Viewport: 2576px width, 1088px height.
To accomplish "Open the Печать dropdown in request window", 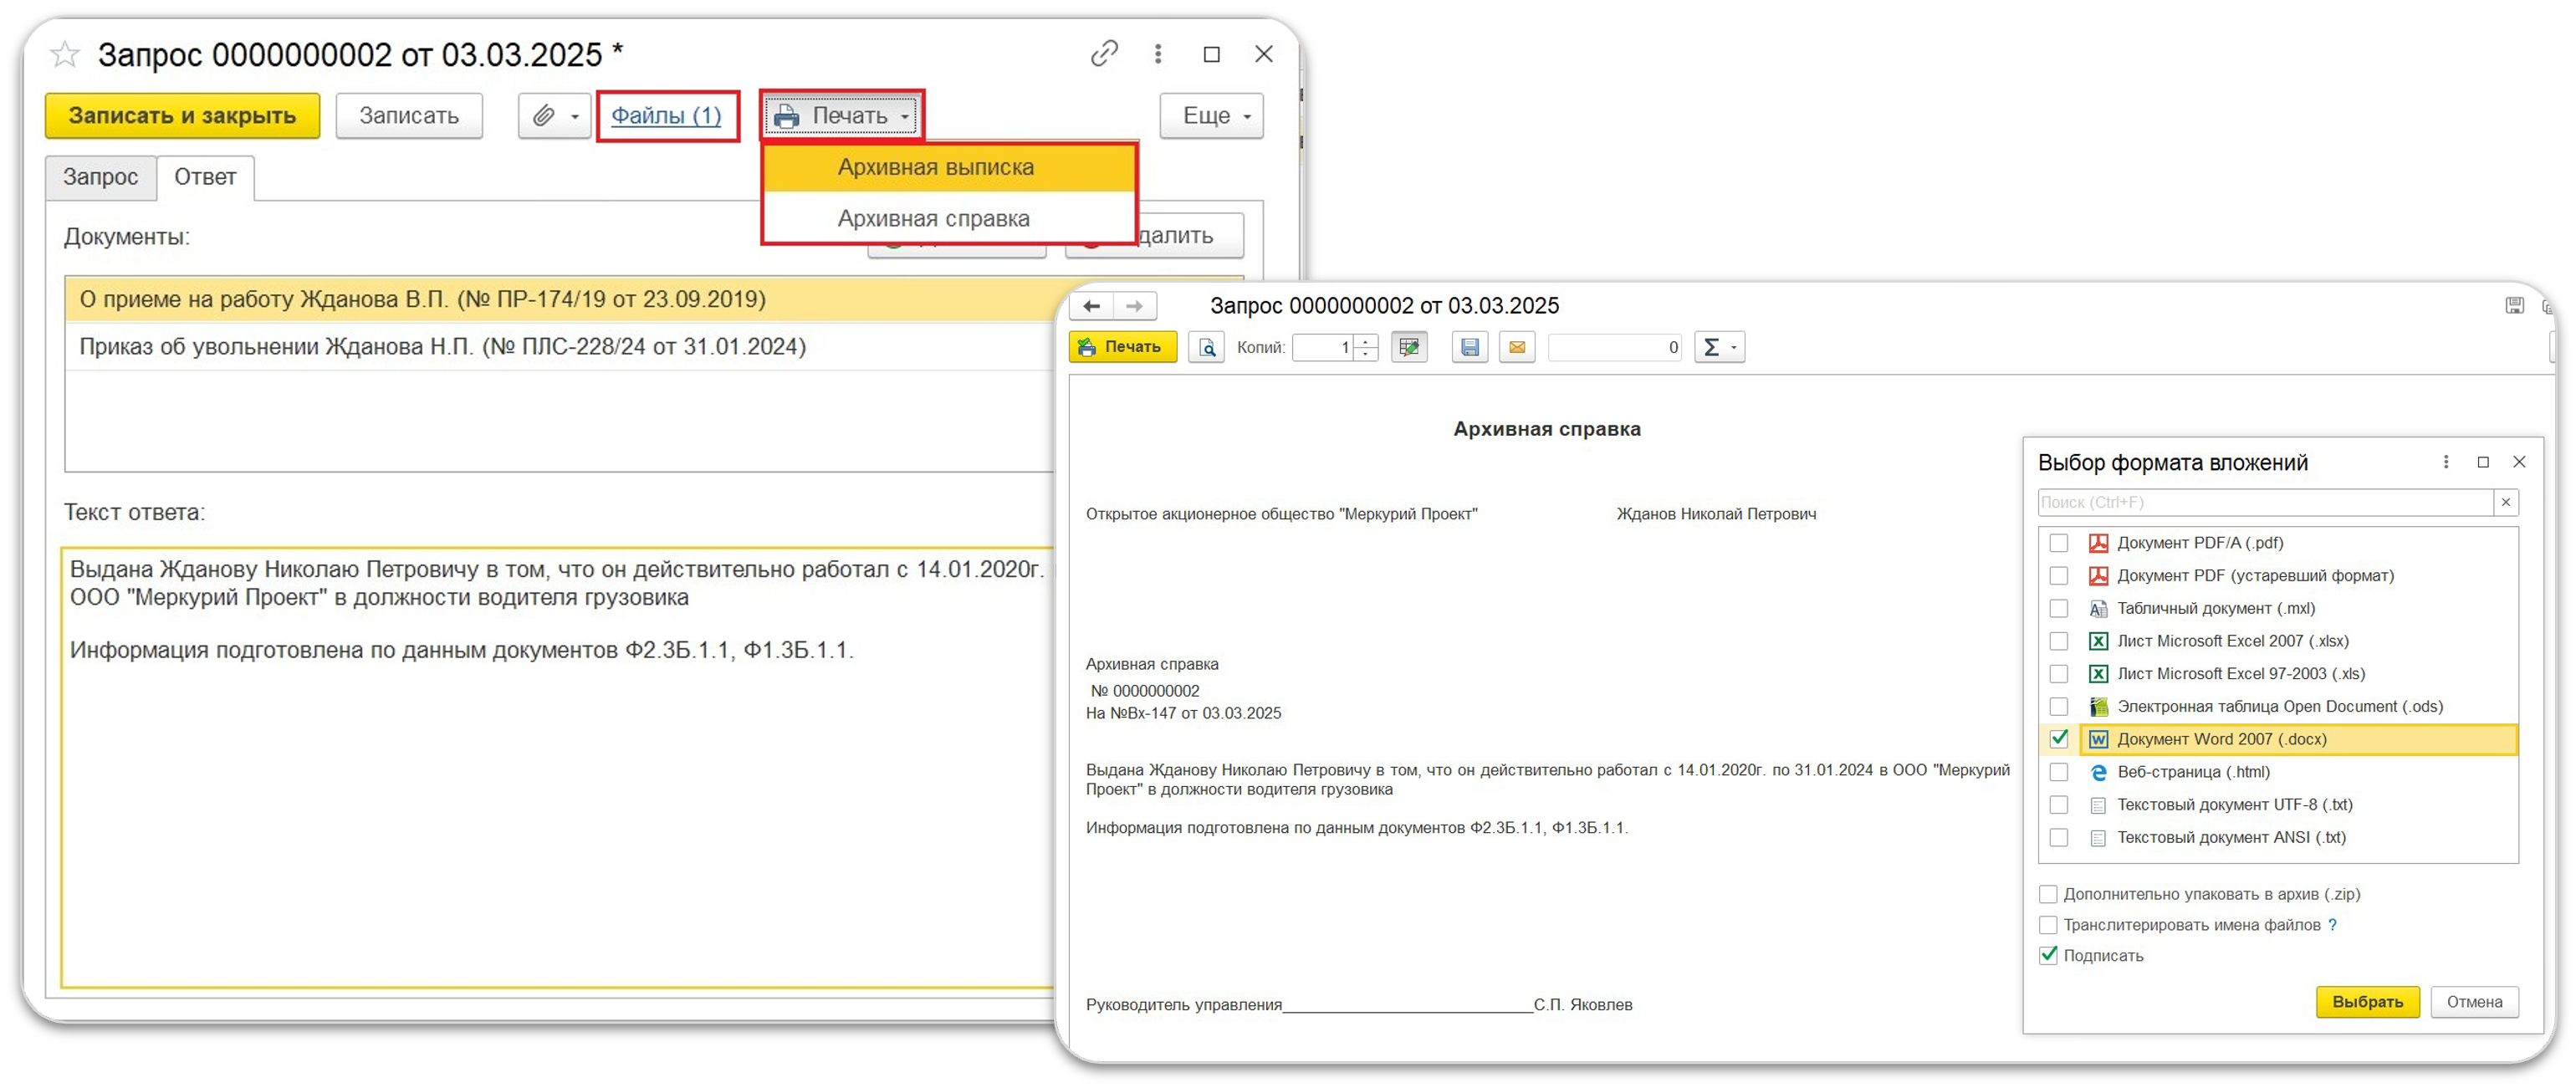I will pos(842,116).
